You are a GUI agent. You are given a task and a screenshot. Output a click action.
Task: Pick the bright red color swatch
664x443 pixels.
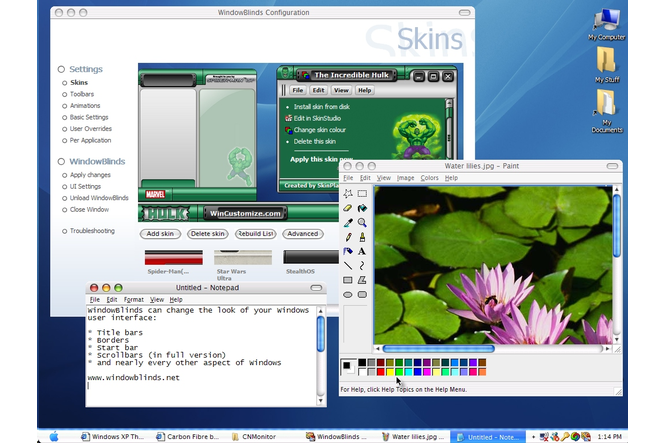[x=380, y=372]
